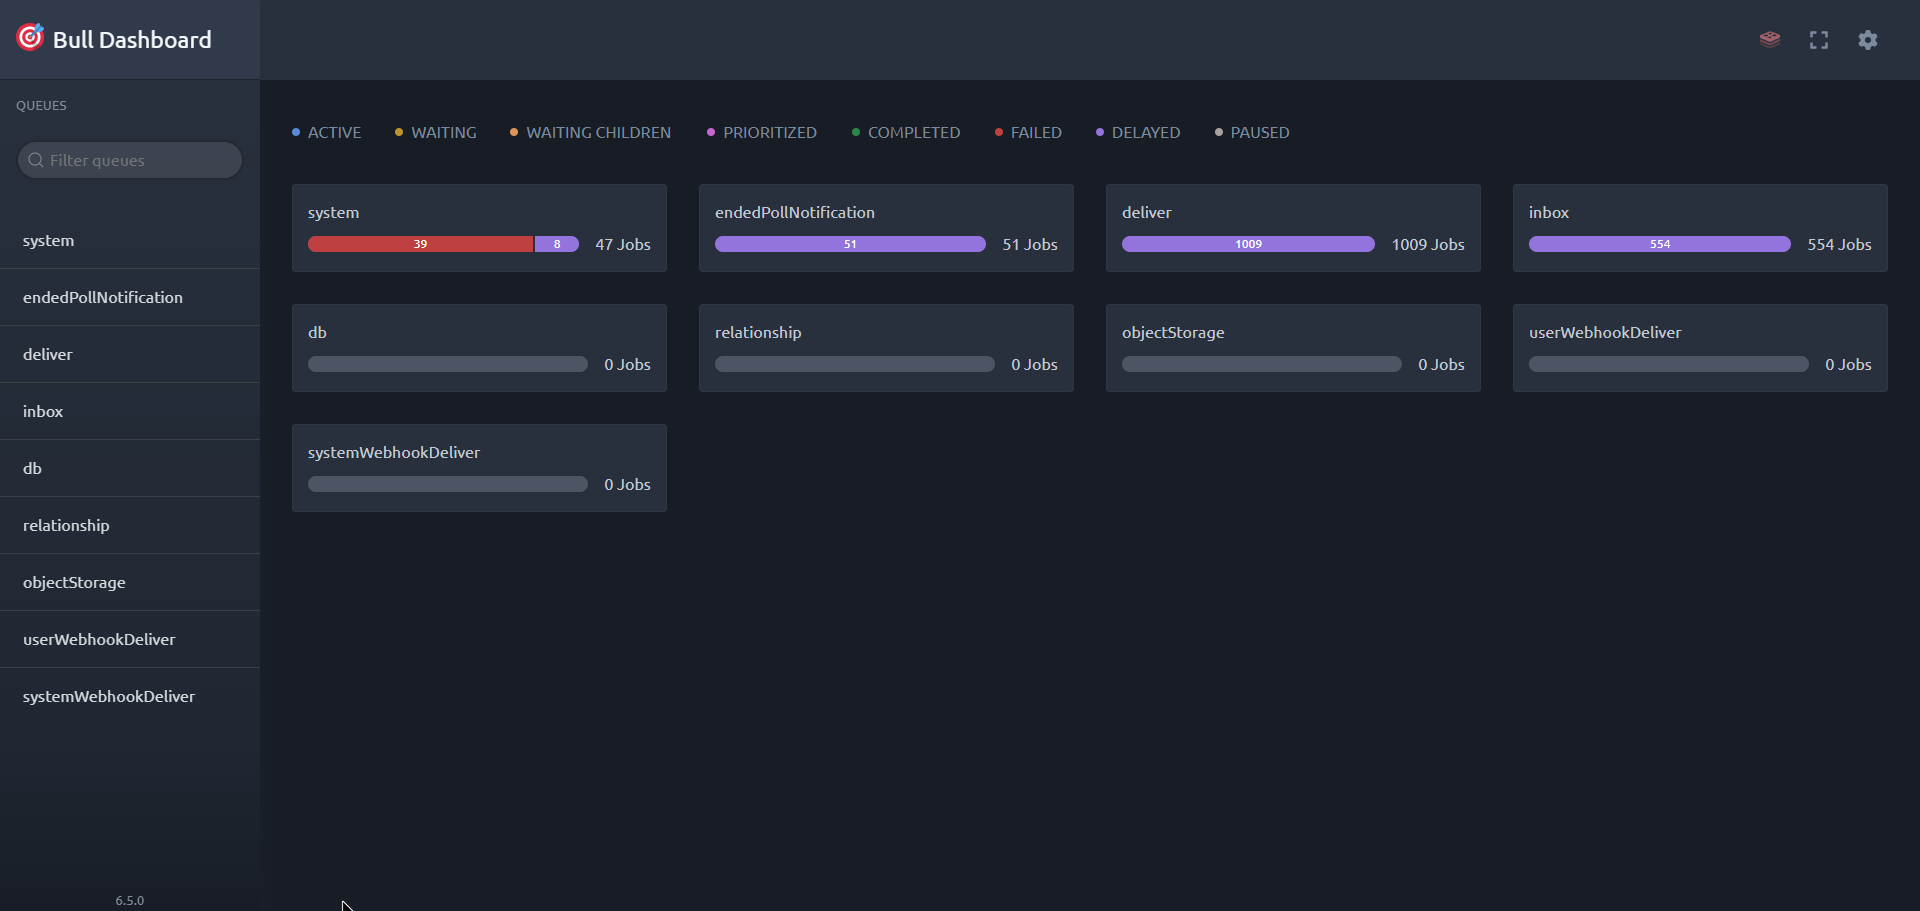
Task: Go to deliver queue in sidebar
Action: tap(48, 355)
